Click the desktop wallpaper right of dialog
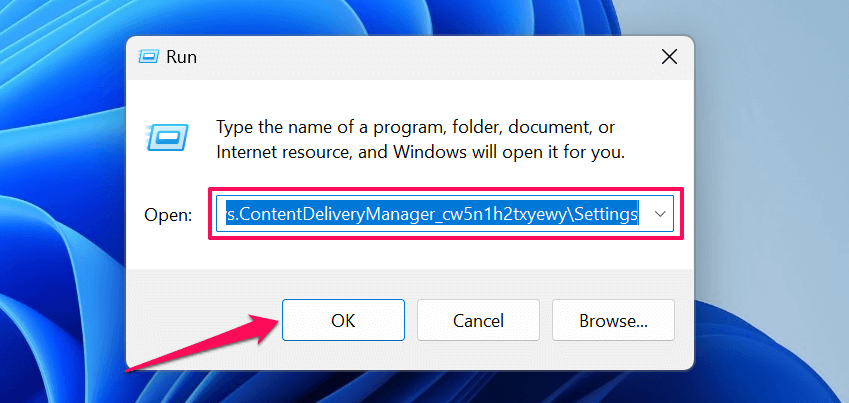This screenshot has width=849, height=403. coord(770,200)
